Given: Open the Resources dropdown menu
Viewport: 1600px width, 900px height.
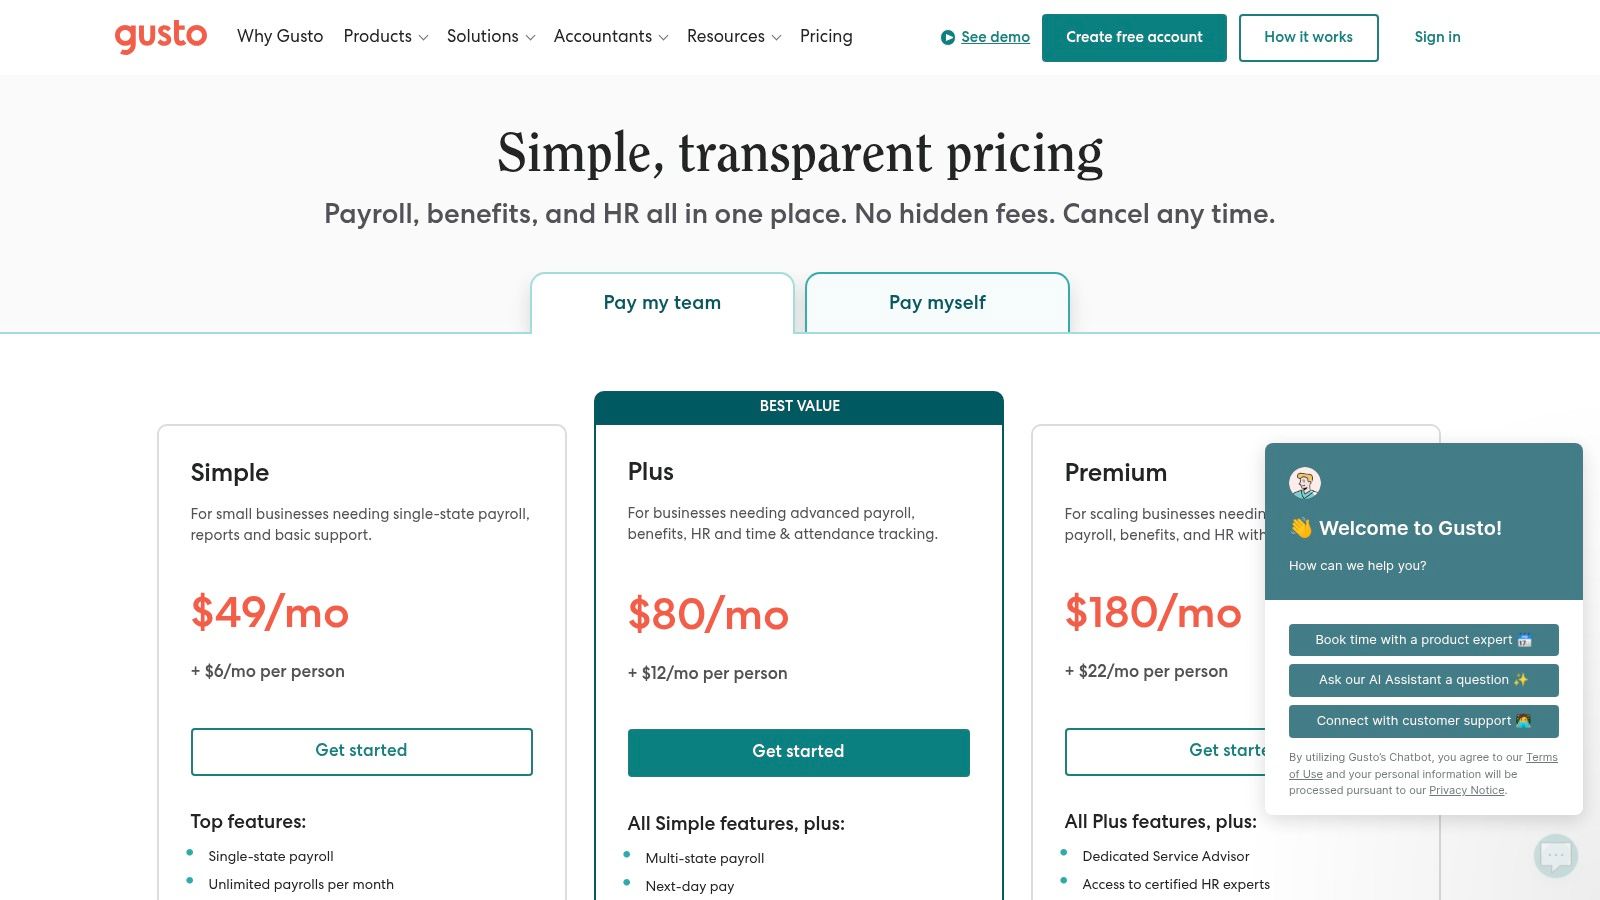Looking at the screenshot, I should [x=733, y=37].
